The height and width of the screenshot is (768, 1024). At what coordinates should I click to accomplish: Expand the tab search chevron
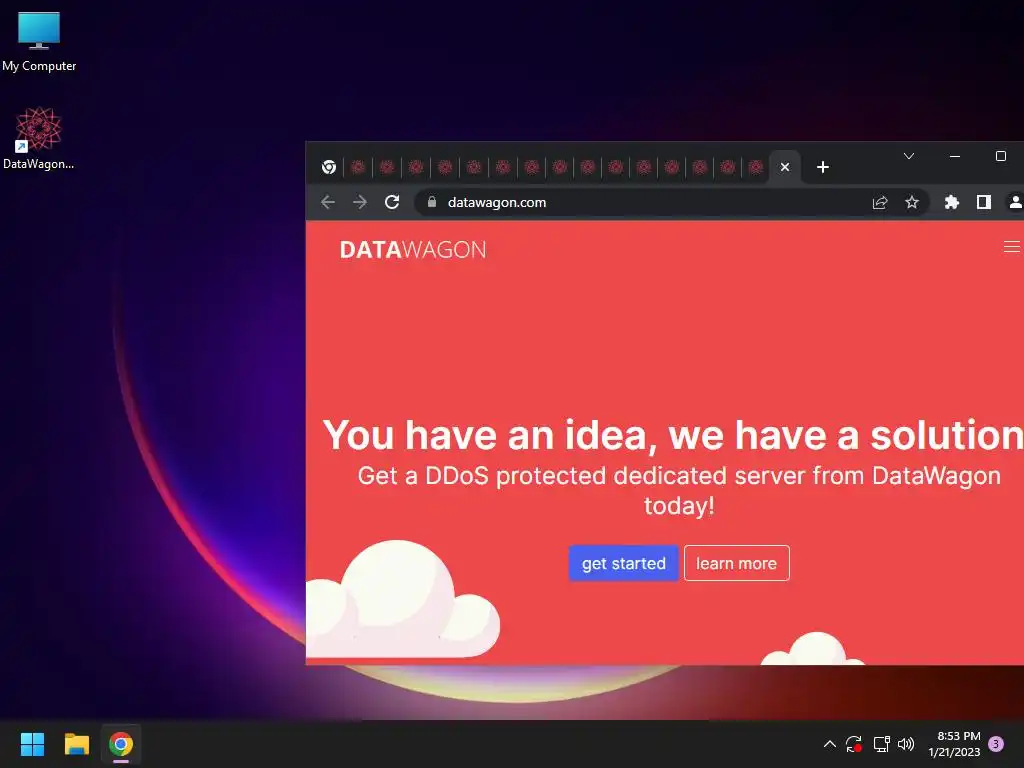pyautogui.click(x=908, y=156)
